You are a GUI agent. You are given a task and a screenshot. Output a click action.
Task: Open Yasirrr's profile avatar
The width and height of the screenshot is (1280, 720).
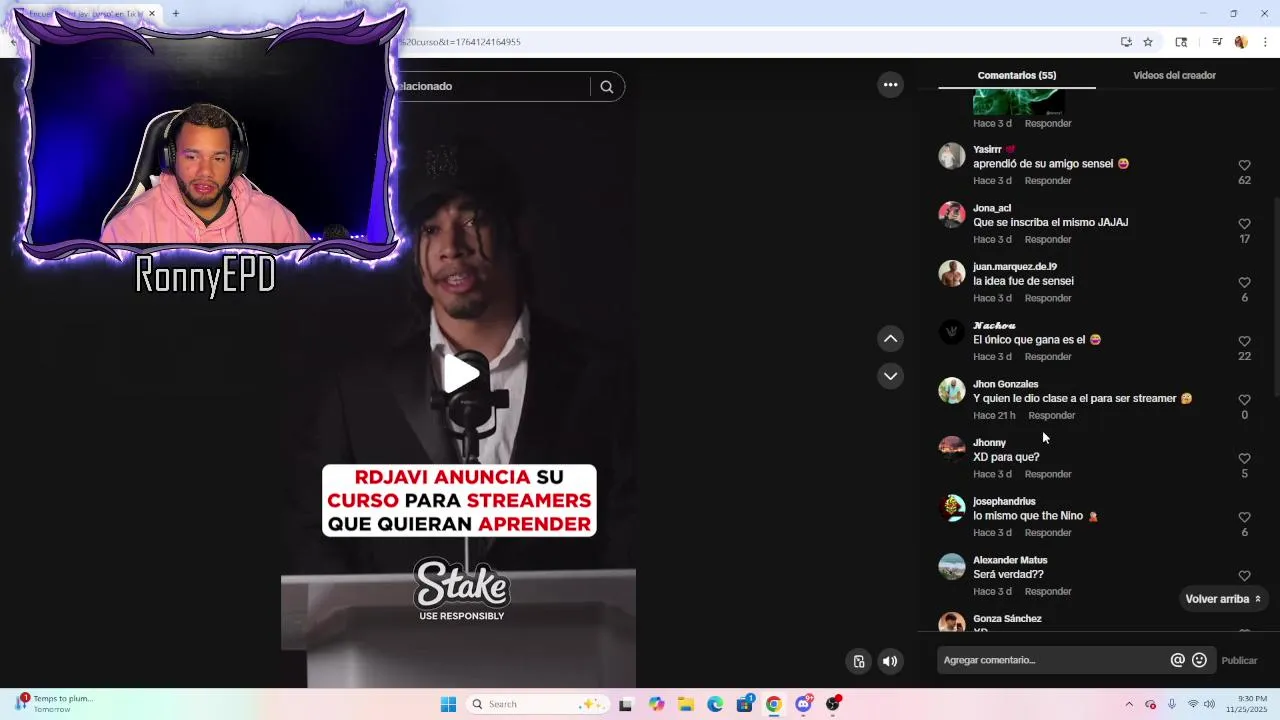[952, 156]
